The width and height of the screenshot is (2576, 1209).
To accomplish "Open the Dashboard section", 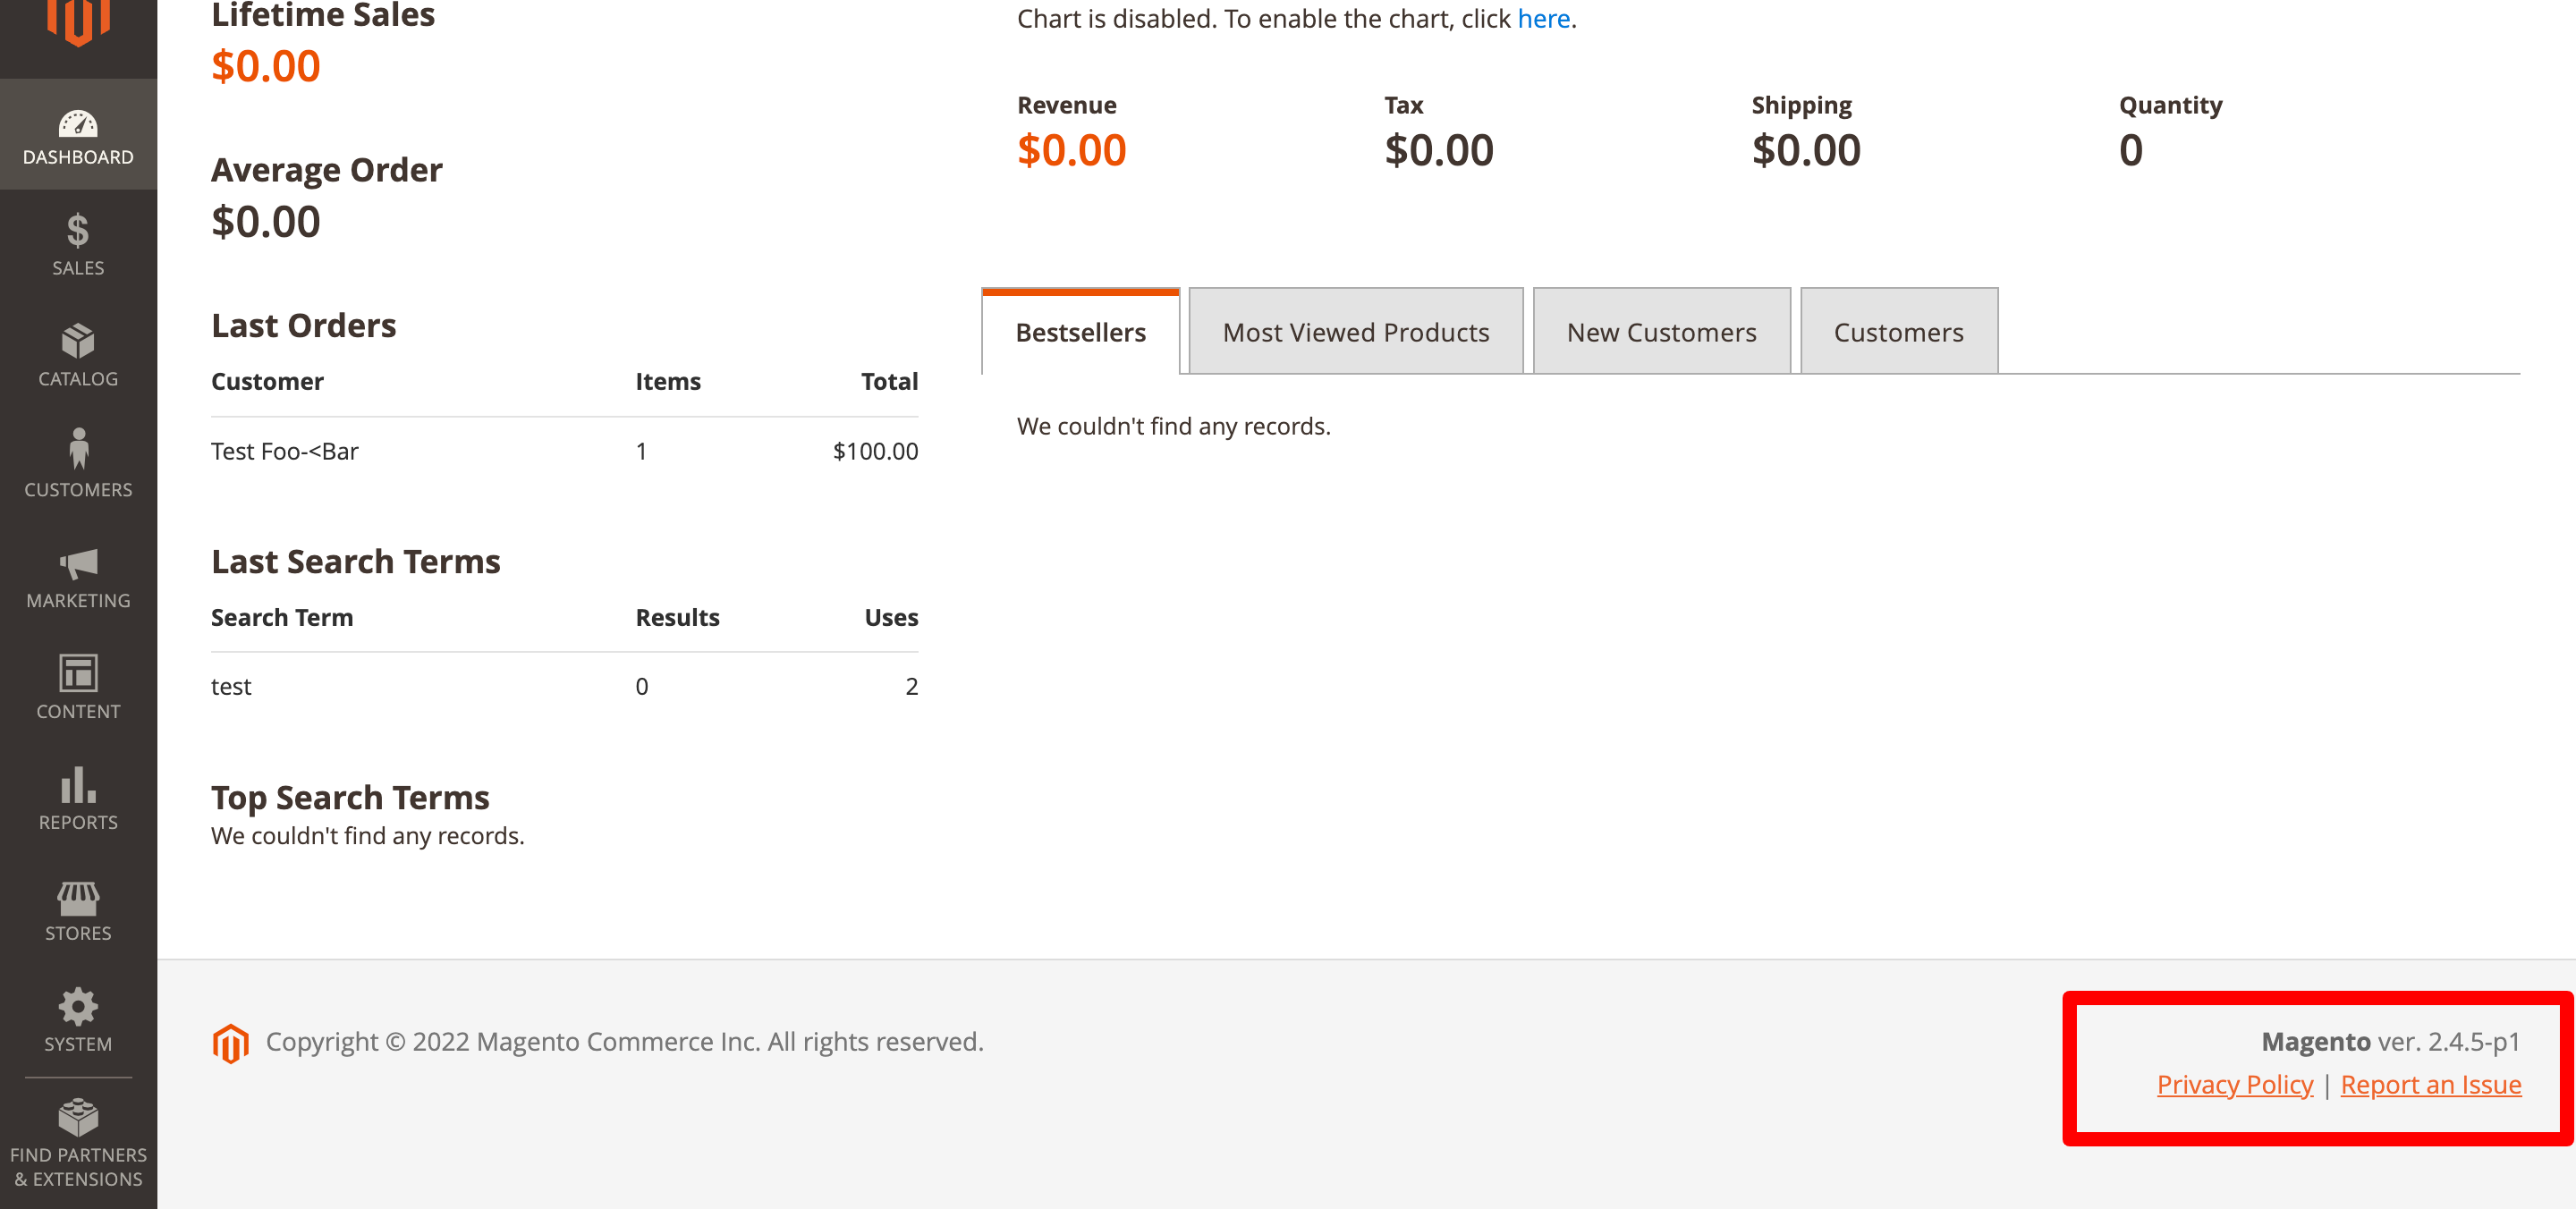I will tap(78, 134).
